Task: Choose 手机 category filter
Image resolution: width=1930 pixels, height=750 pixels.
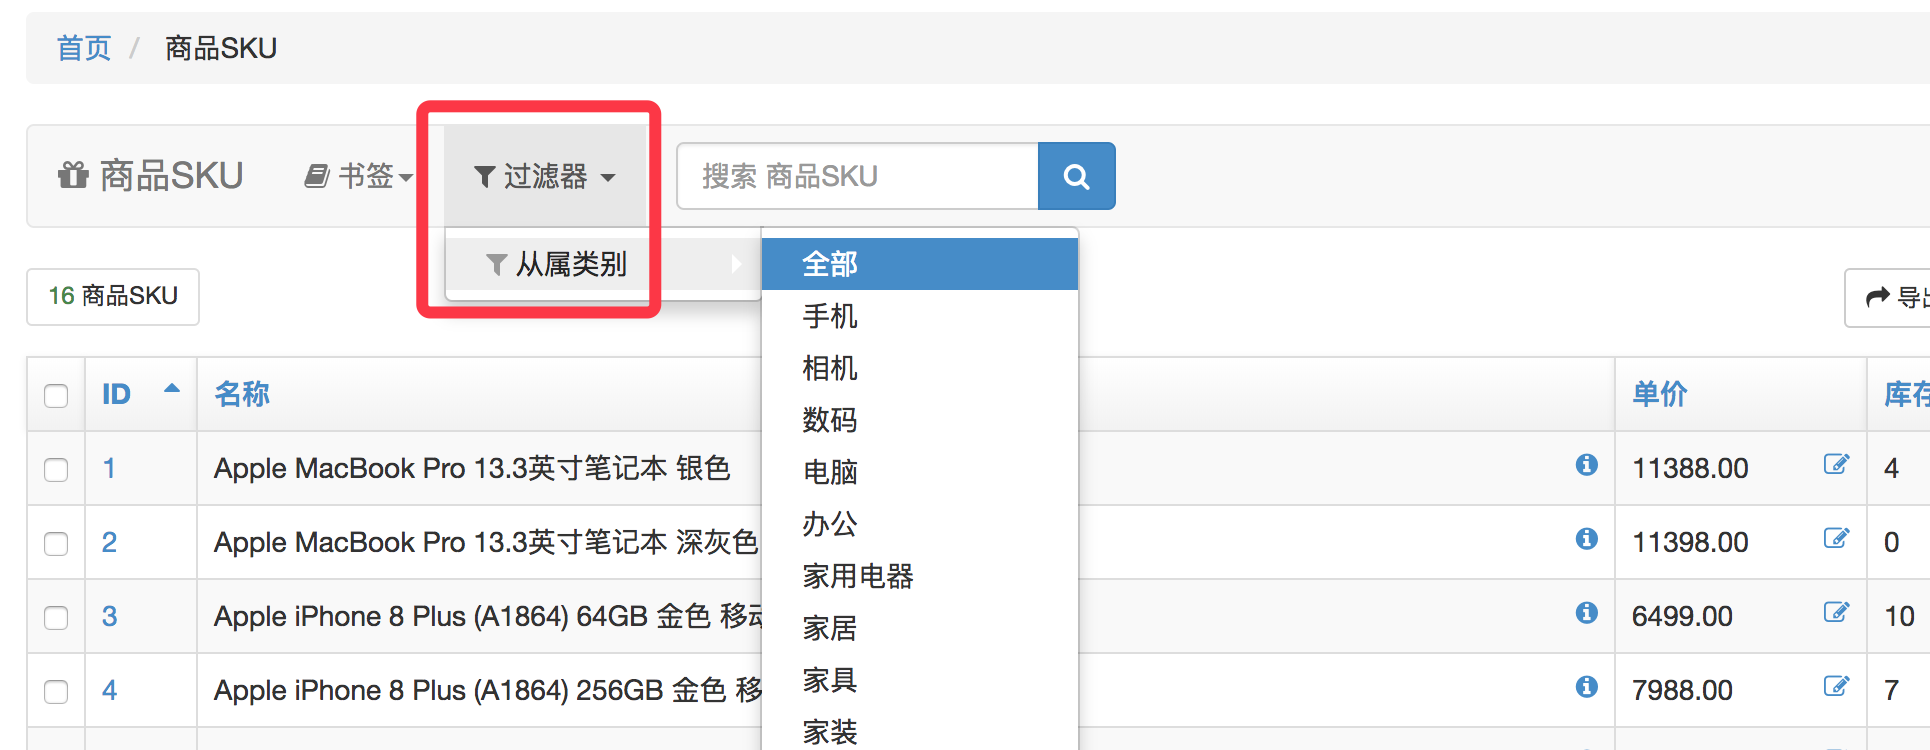Action: pyautogui.click(x=920, y=316)
